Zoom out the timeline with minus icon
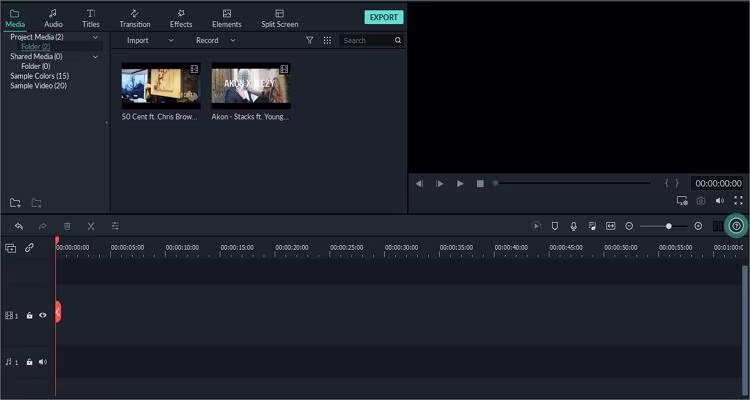Image resolution: width=750 pixels, height=400 pixels. coord(629,226)
